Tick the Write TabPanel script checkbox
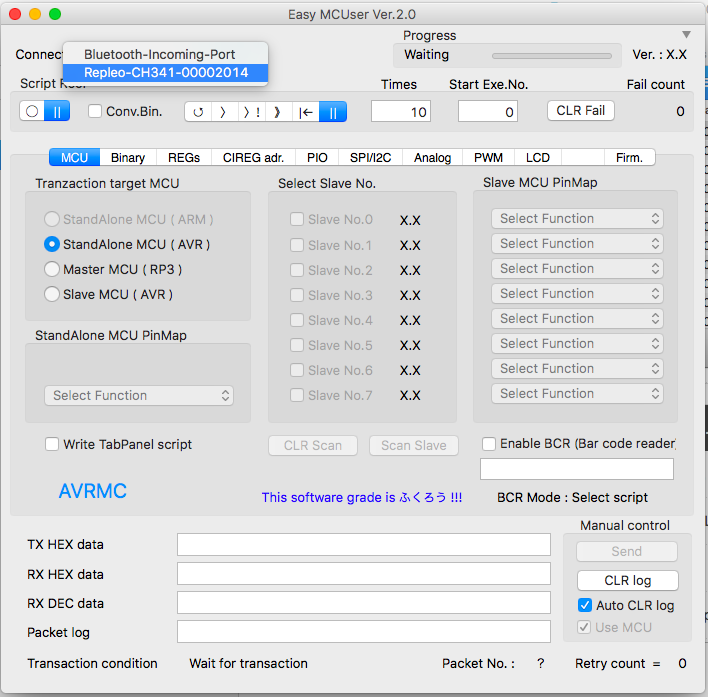Viewport: 708px width, 697px height. coord(52,444)
